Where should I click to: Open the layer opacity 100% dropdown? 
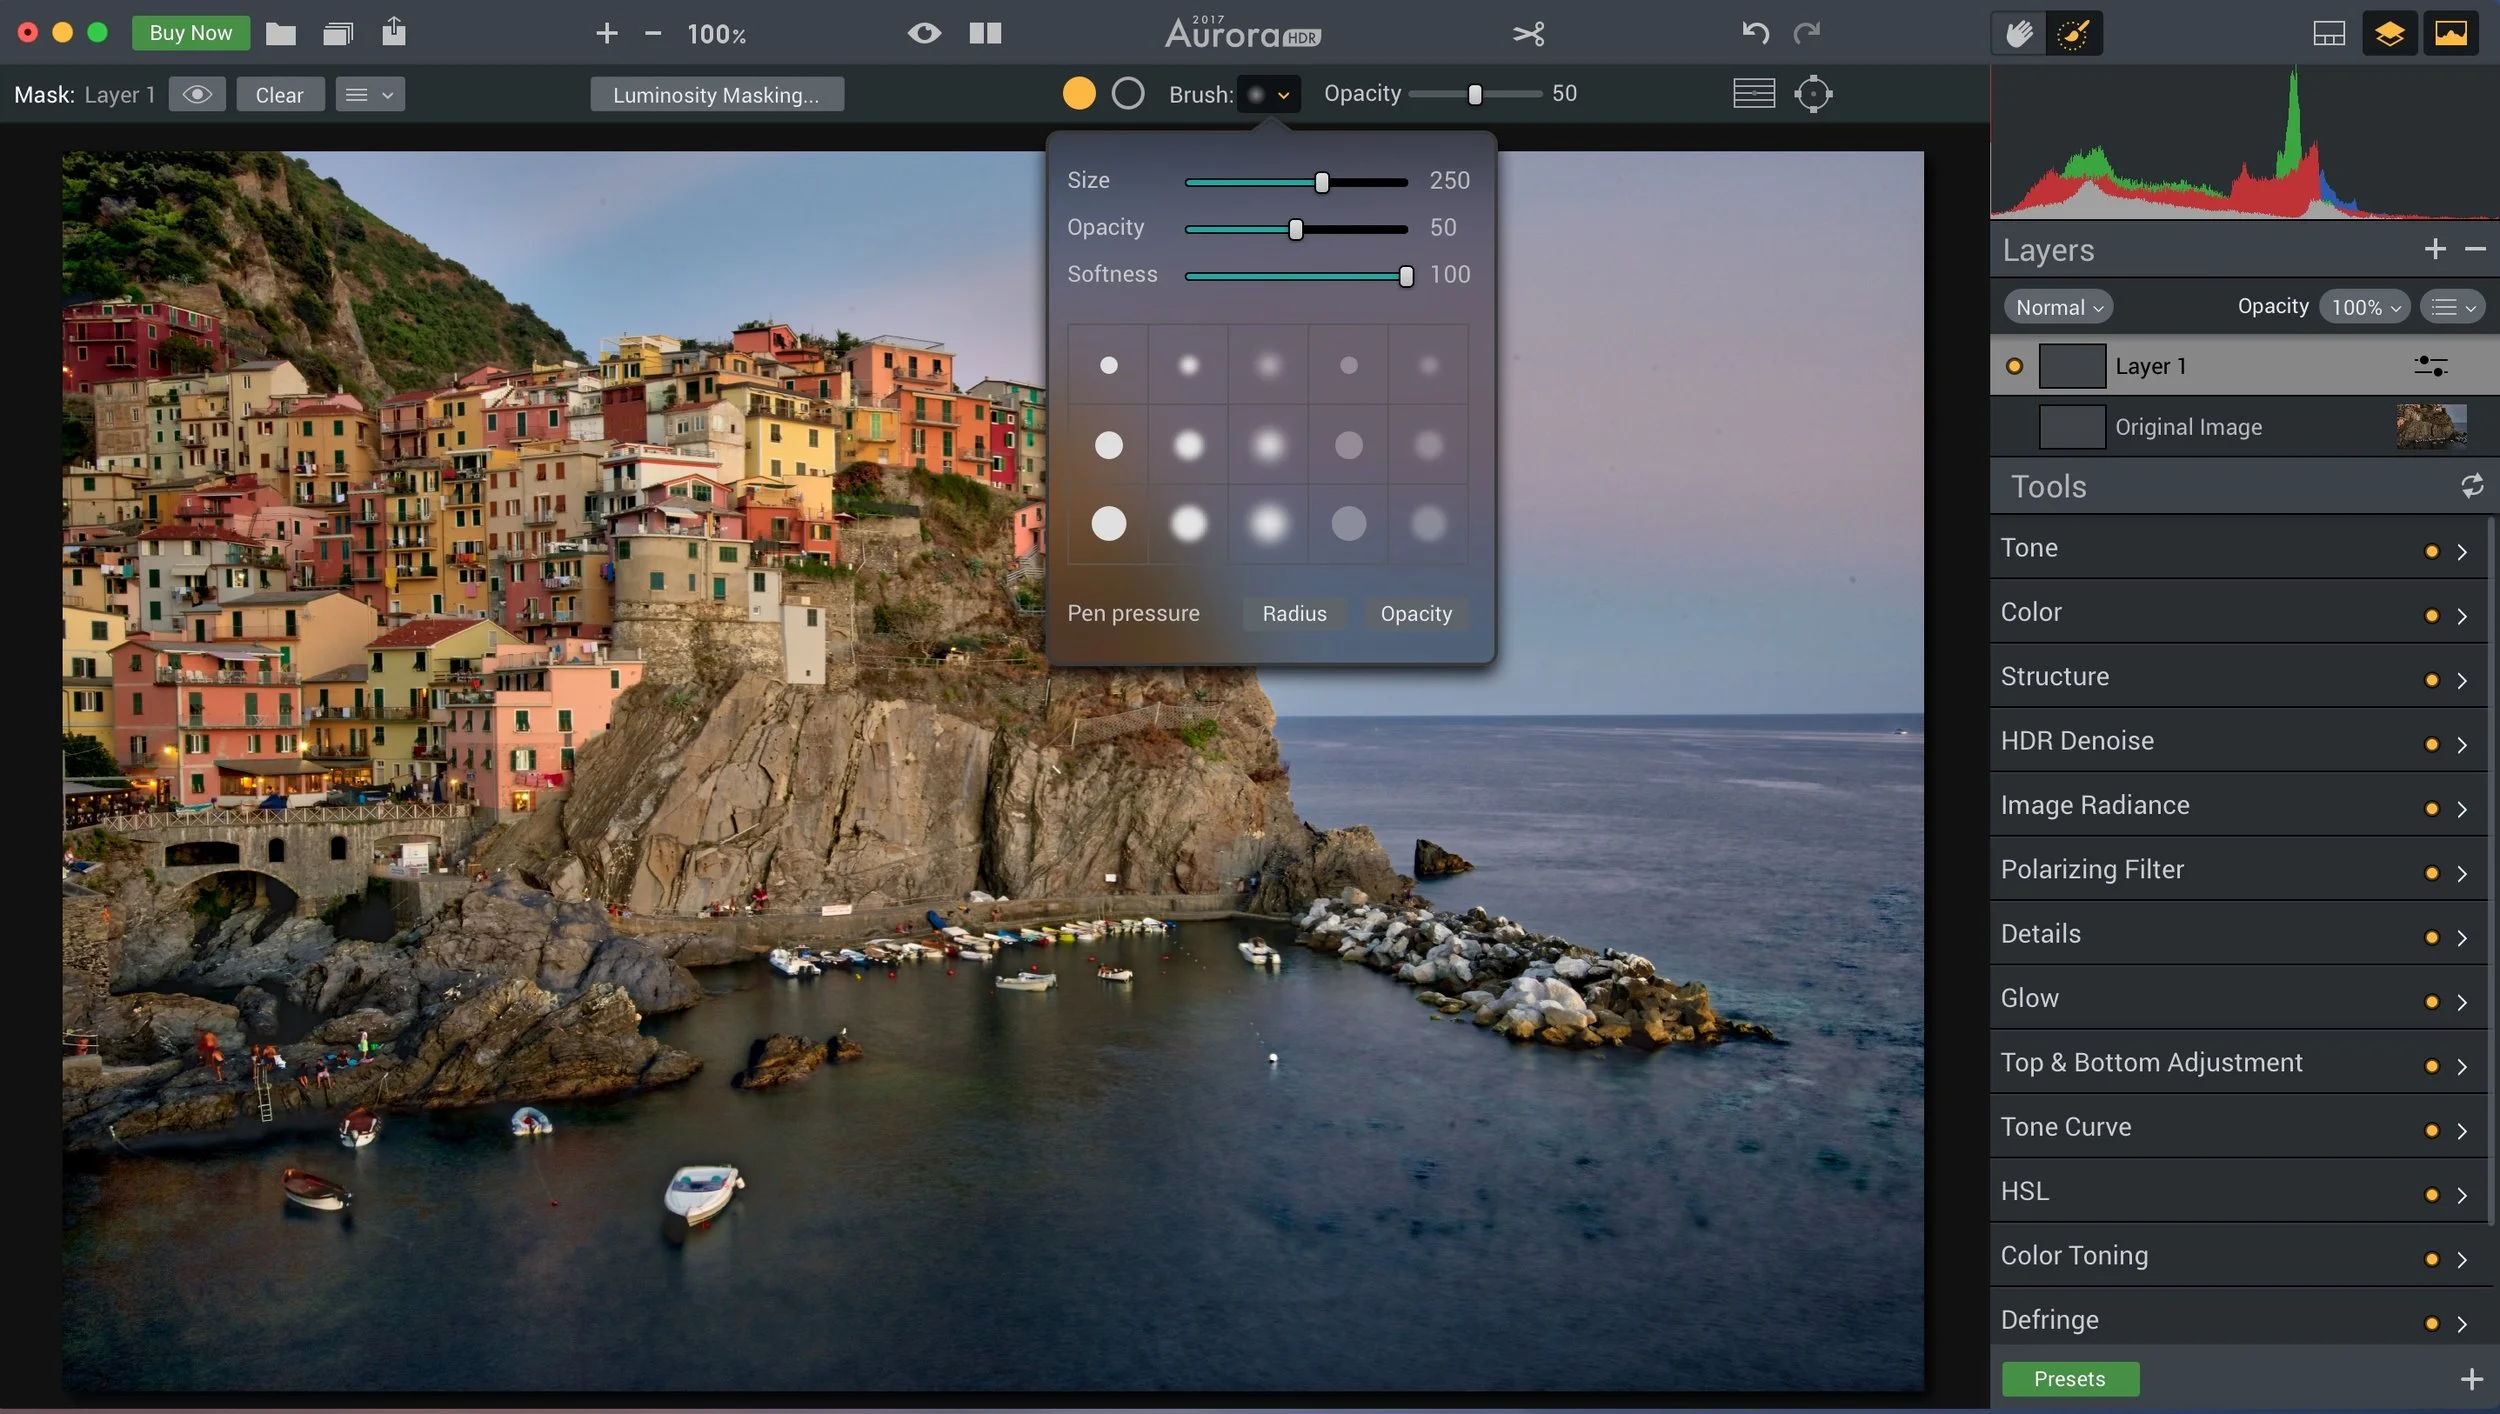pyautogui.click(x=2364, y=307)
